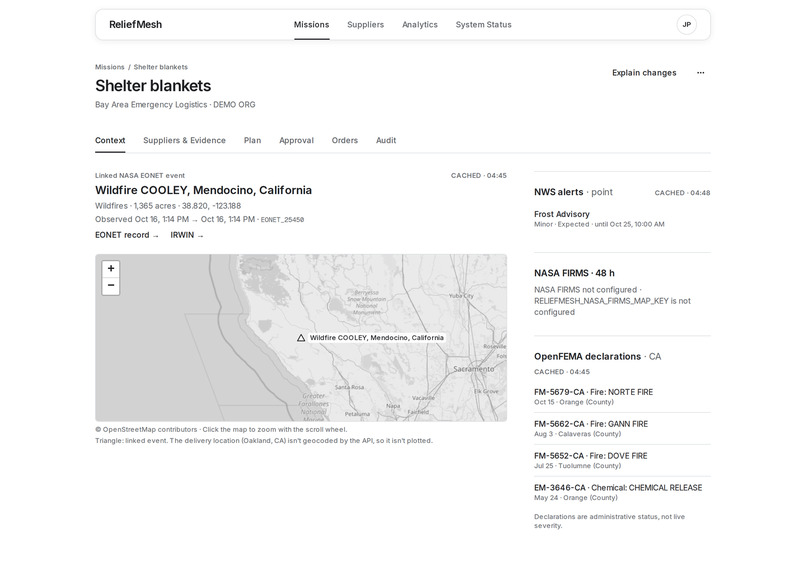
Task: Open the Audit tab
Action: (386, 140)
